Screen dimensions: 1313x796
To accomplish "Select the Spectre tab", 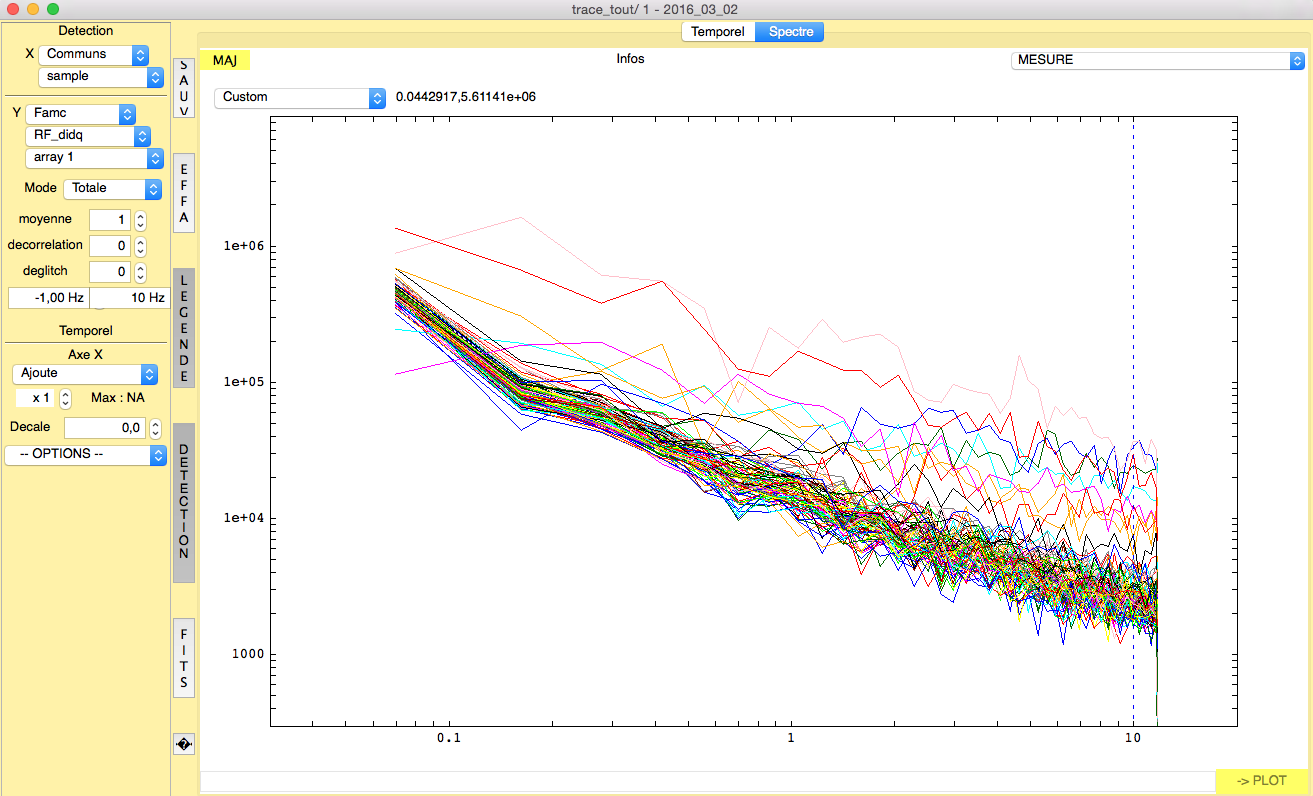I will (x=790, y=32).
